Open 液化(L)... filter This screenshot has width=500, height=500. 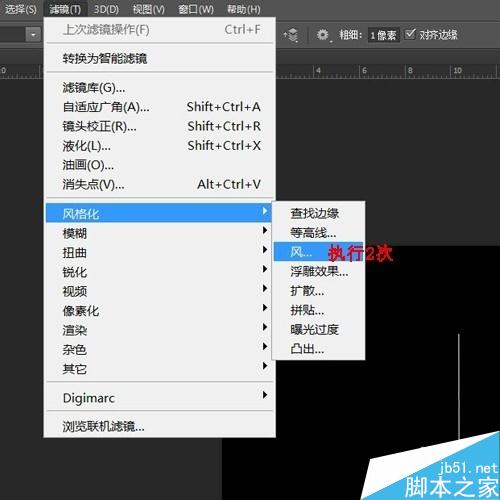[160, 146]
